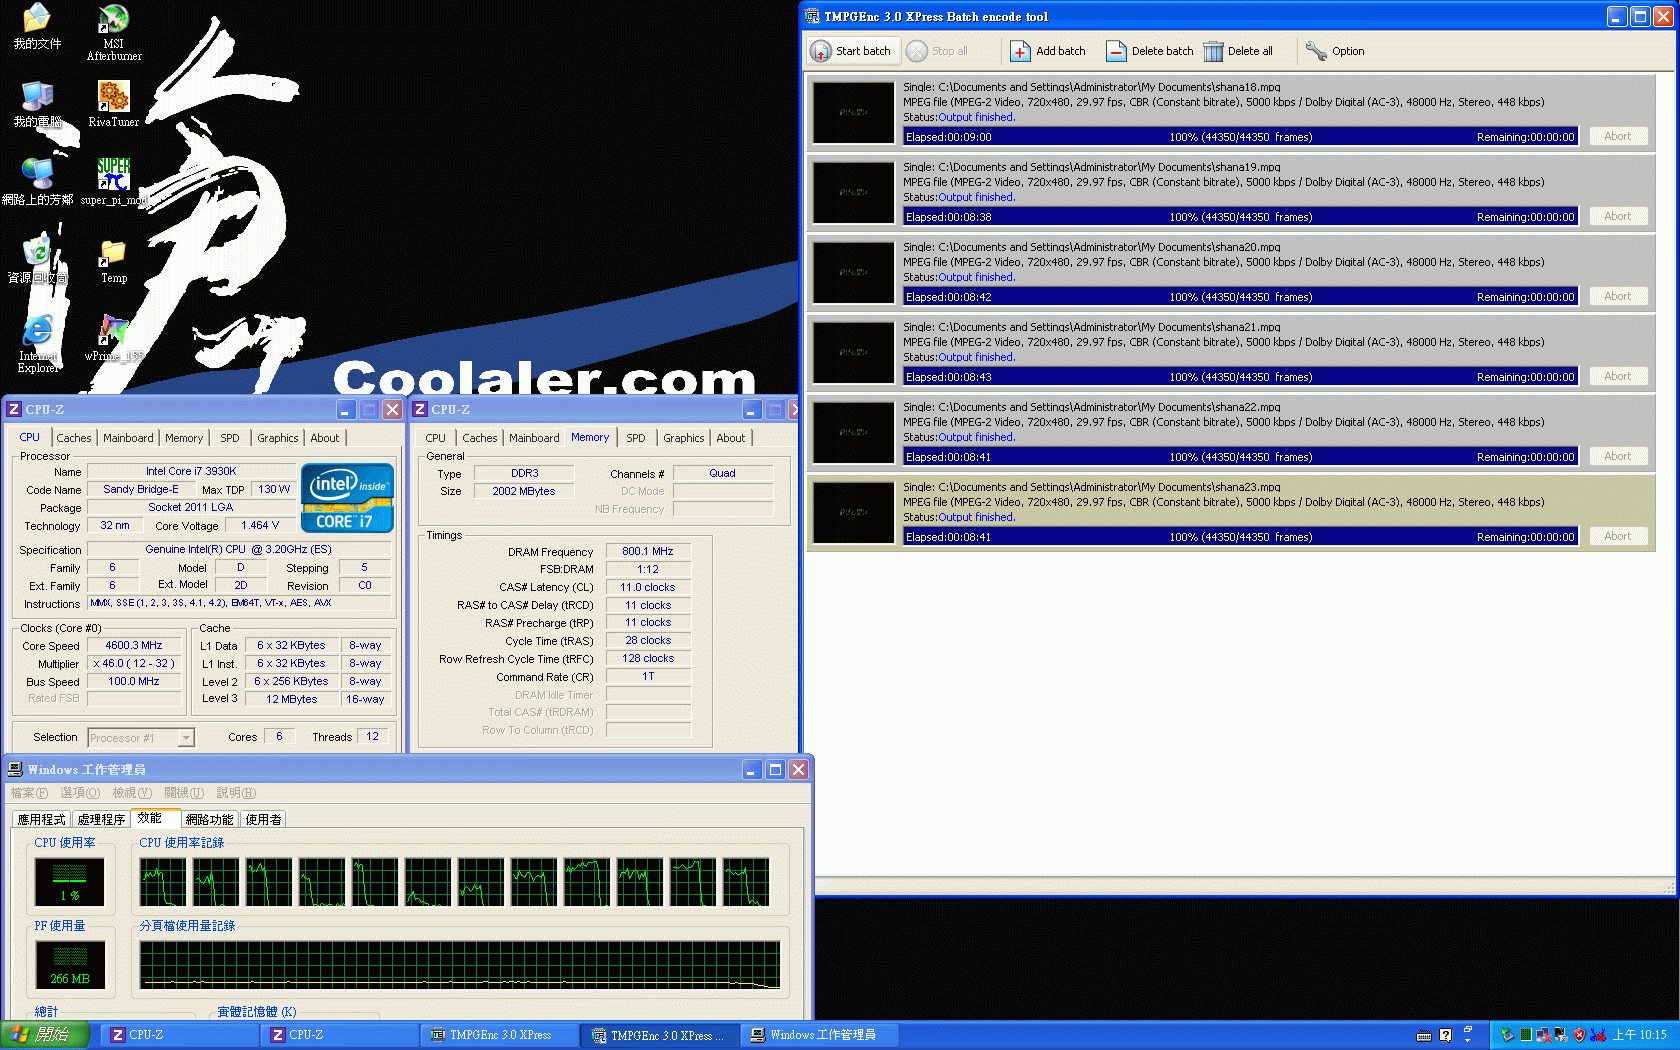Select the shana18.mpg job thumbnail
1680x1050 pixels.
tap(853, 112)
